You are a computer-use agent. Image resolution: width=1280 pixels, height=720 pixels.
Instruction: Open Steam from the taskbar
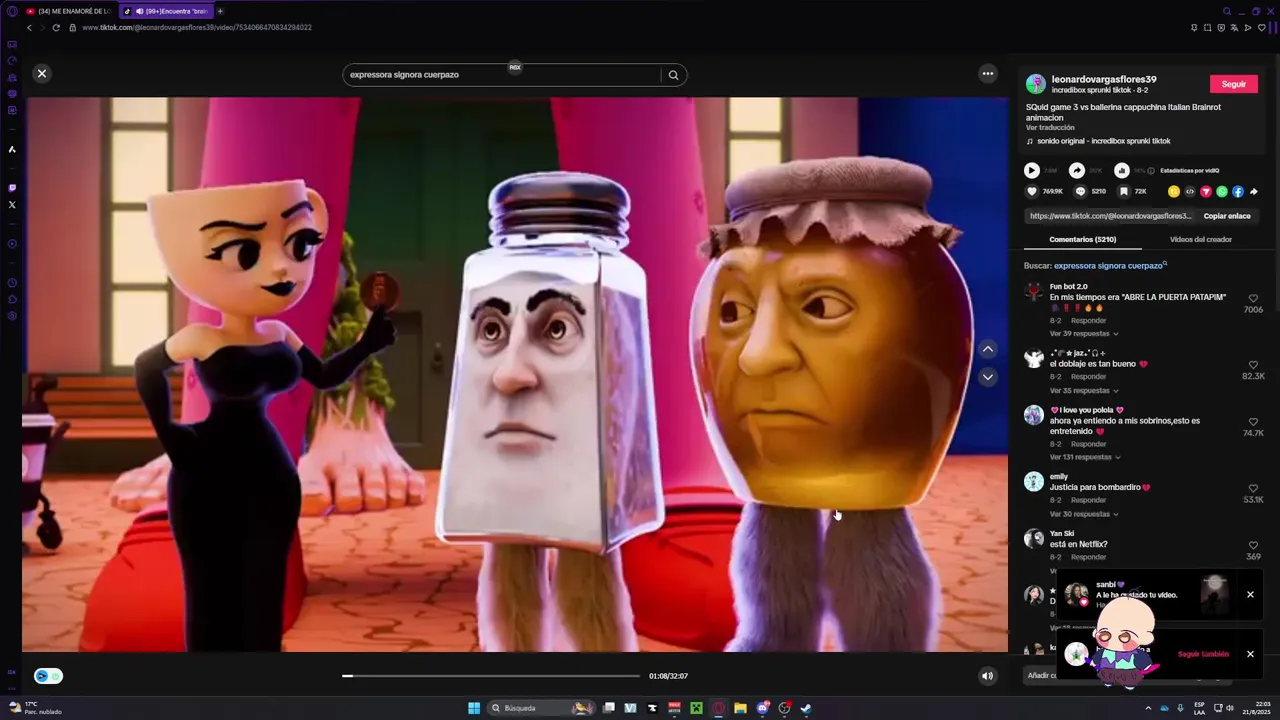(806, 708)
